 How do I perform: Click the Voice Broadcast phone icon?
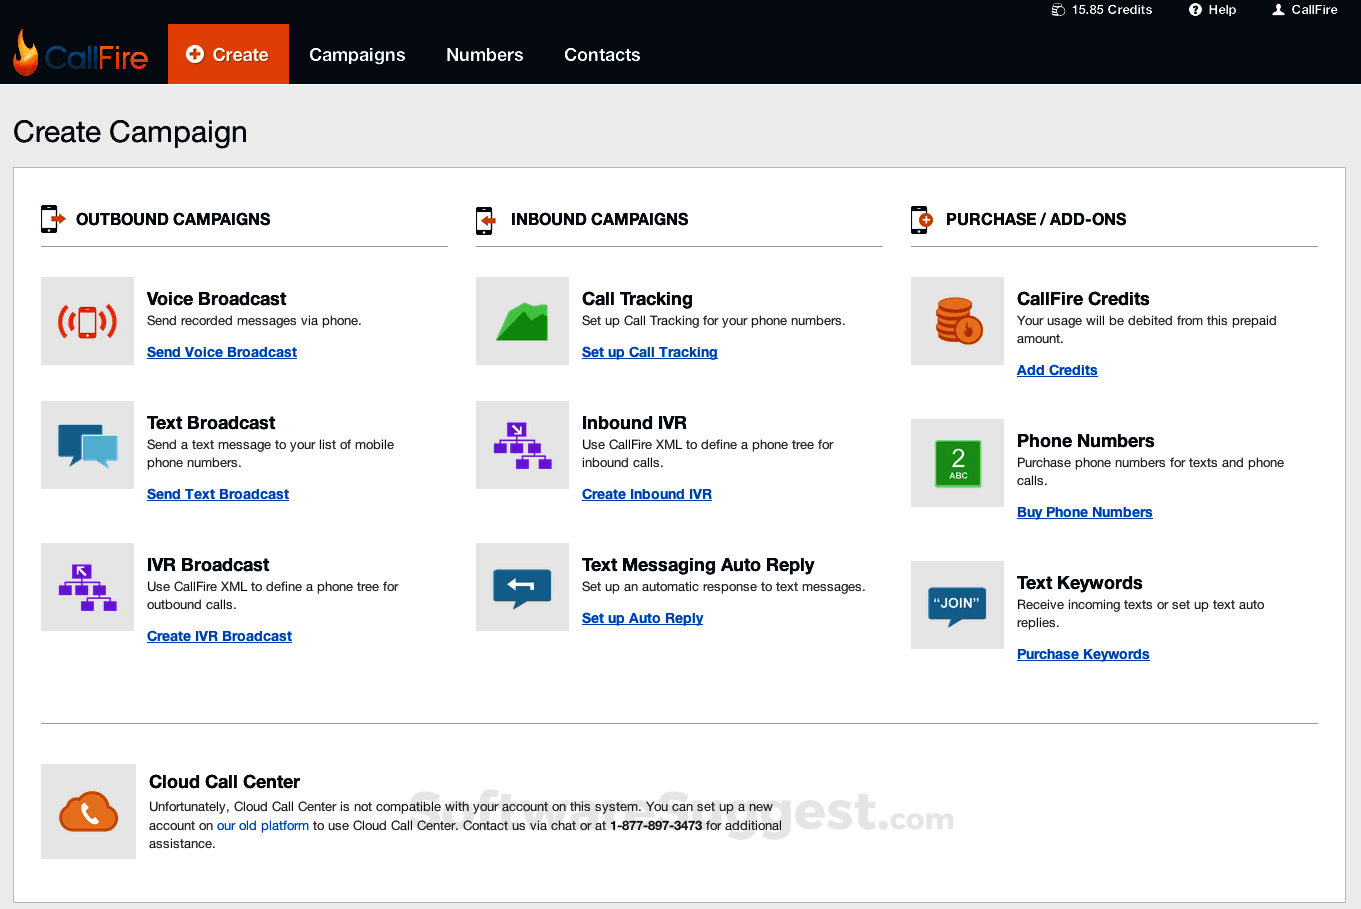point(87,321)
